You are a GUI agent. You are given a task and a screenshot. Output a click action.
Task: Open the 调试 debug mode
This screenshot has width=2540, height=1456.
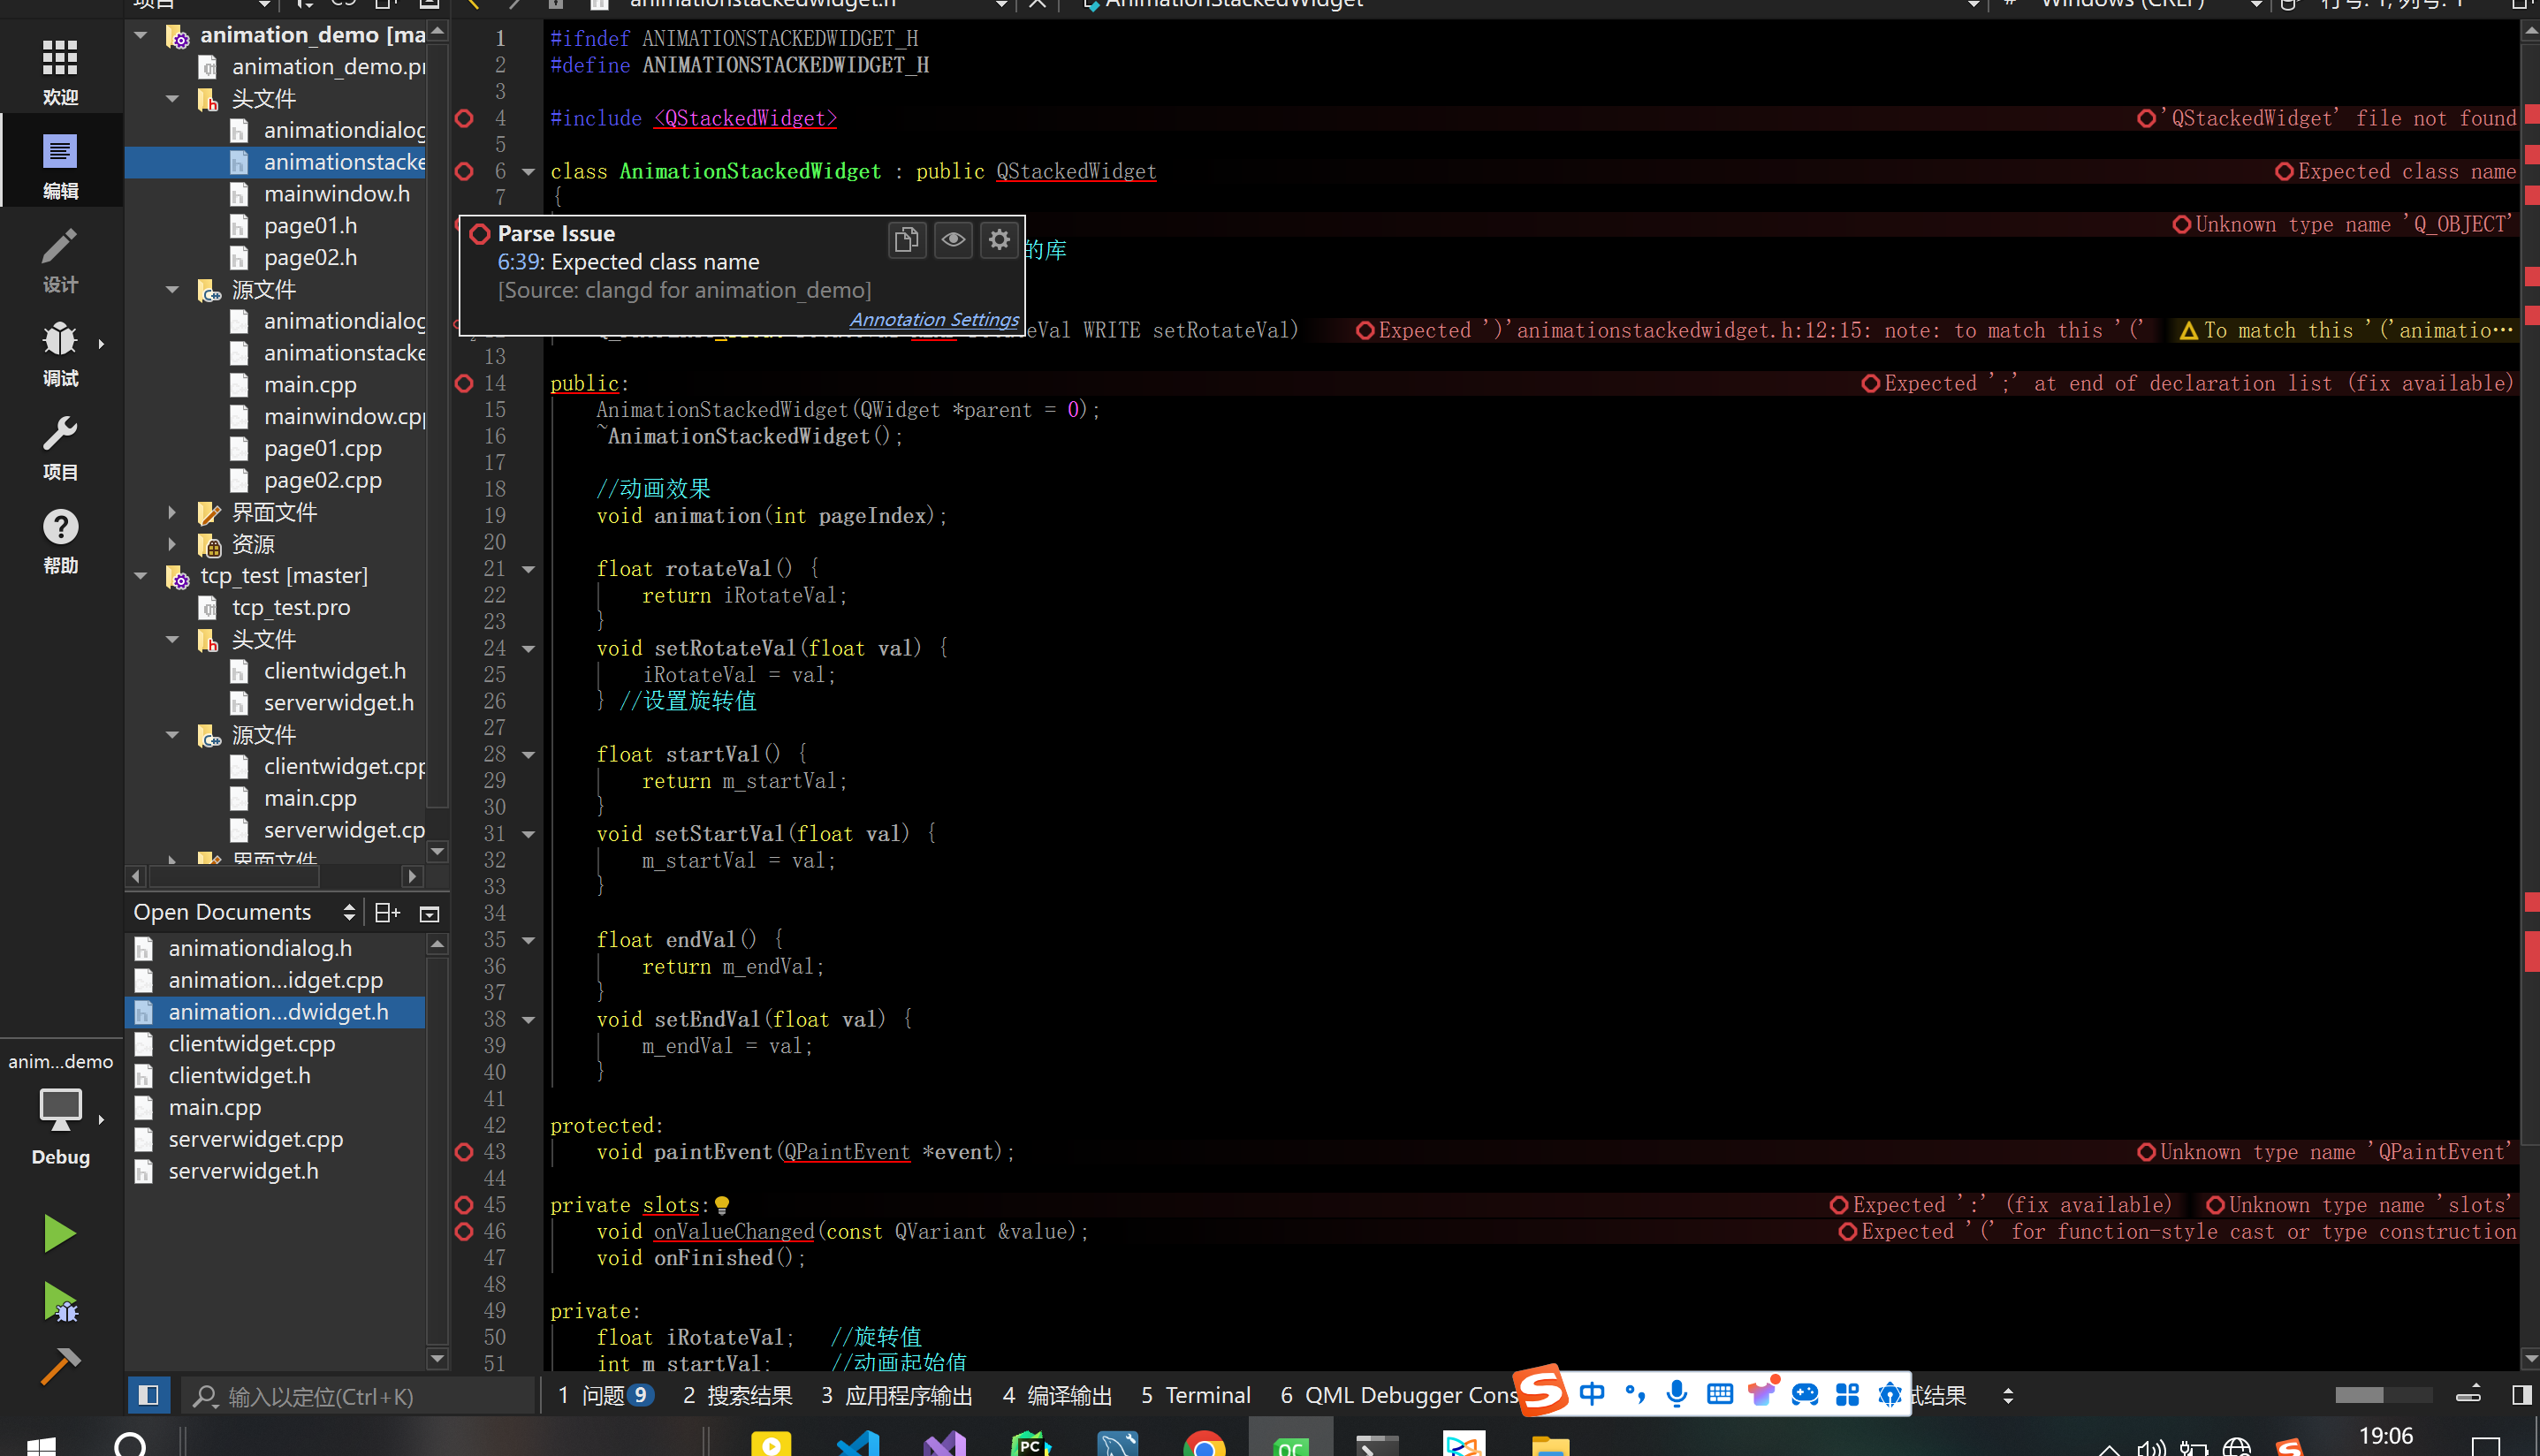[x=60, y=353]
